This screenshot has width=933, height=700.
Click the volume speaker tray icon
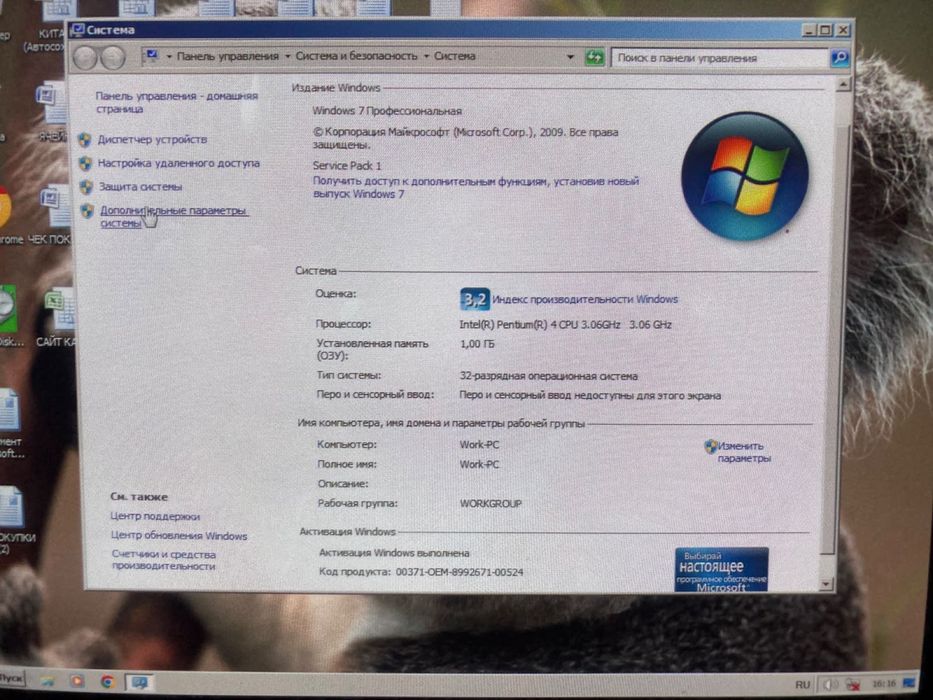point(829,685)
